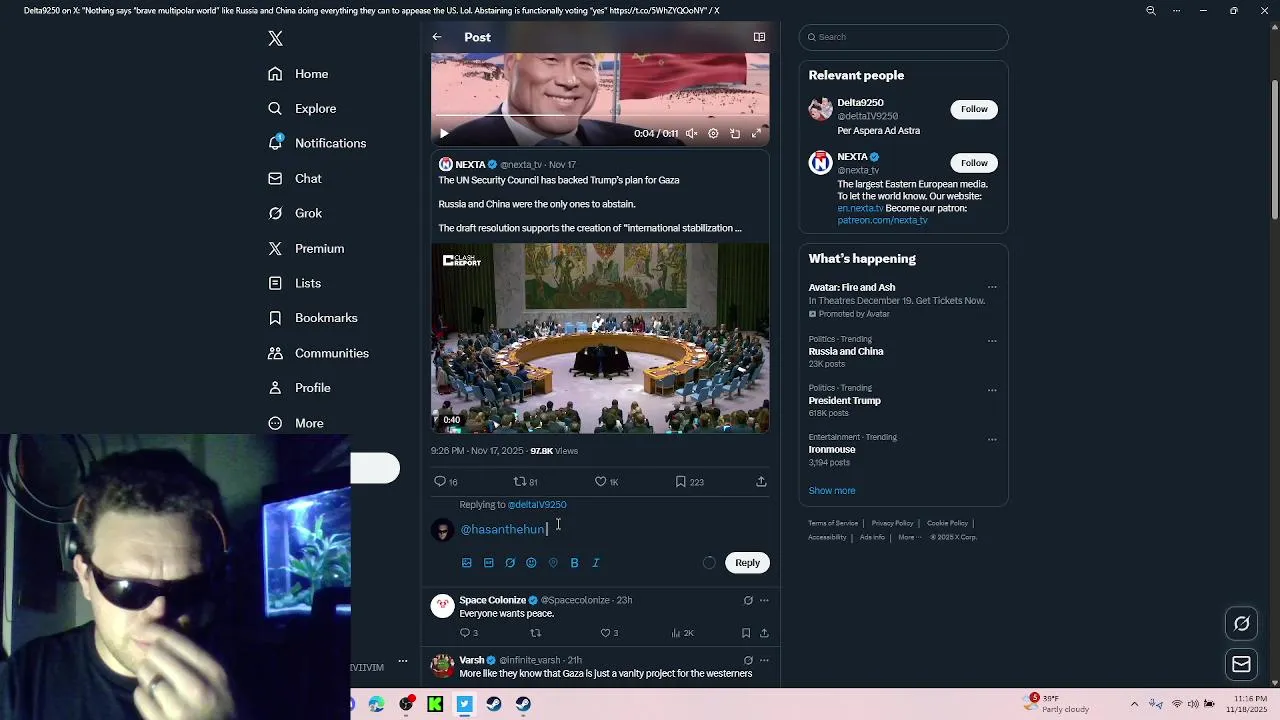Open Grok in the sidebar
Screen dimensions: 1280x720
(295, 213)
